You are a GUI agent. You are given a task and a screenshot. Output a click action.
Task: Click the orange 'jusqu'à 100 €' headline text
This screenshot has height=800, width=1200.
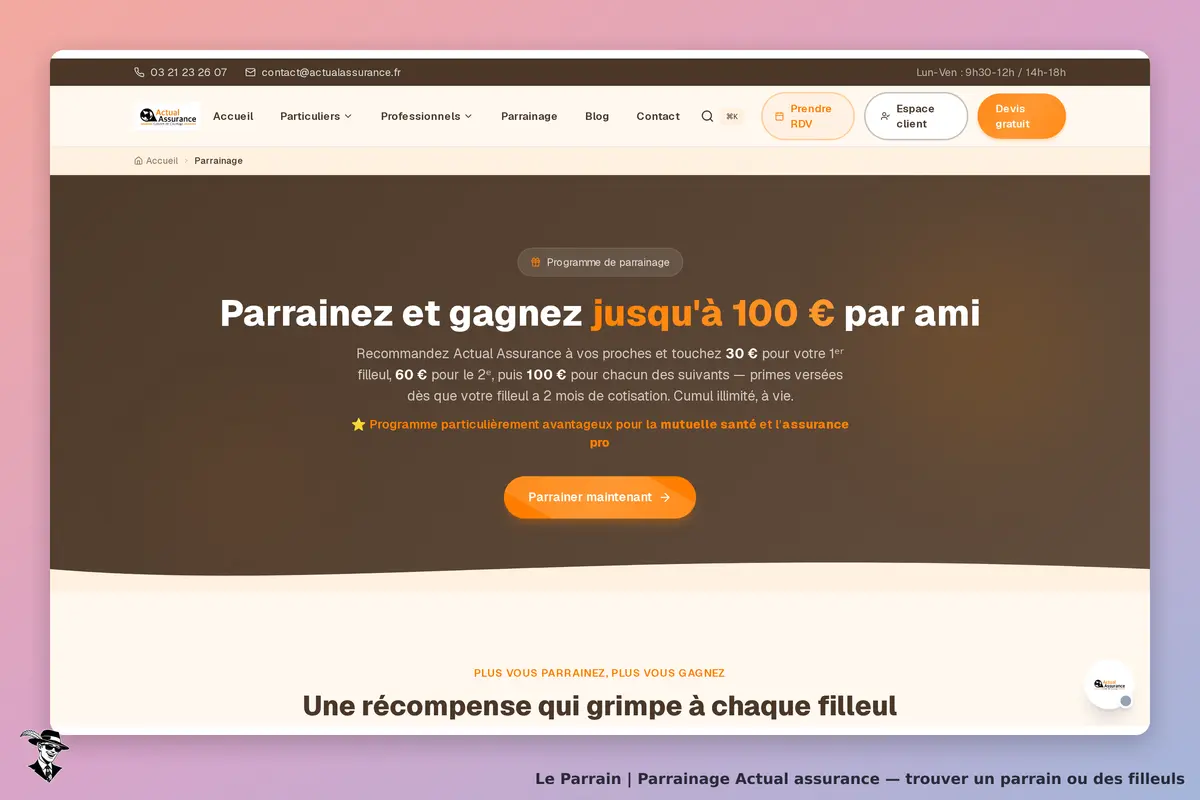(713, 313)
